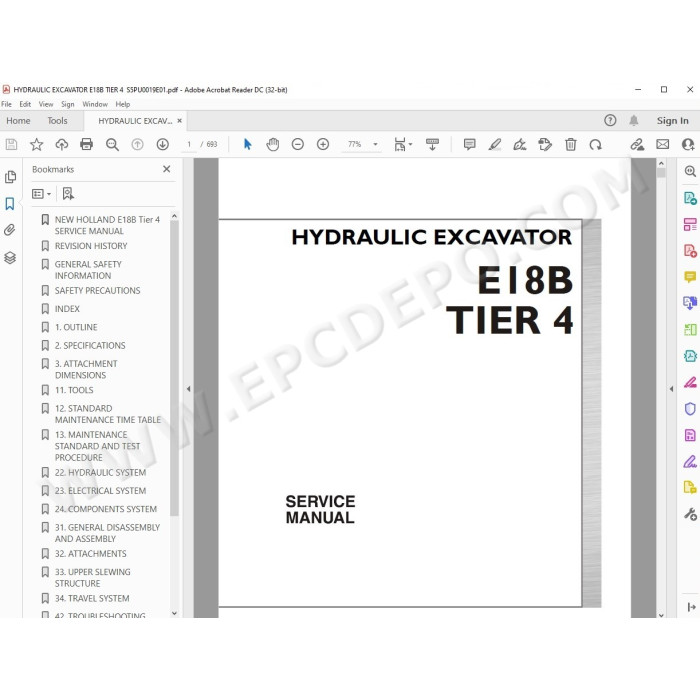Open INDEX bookmark

67,309
